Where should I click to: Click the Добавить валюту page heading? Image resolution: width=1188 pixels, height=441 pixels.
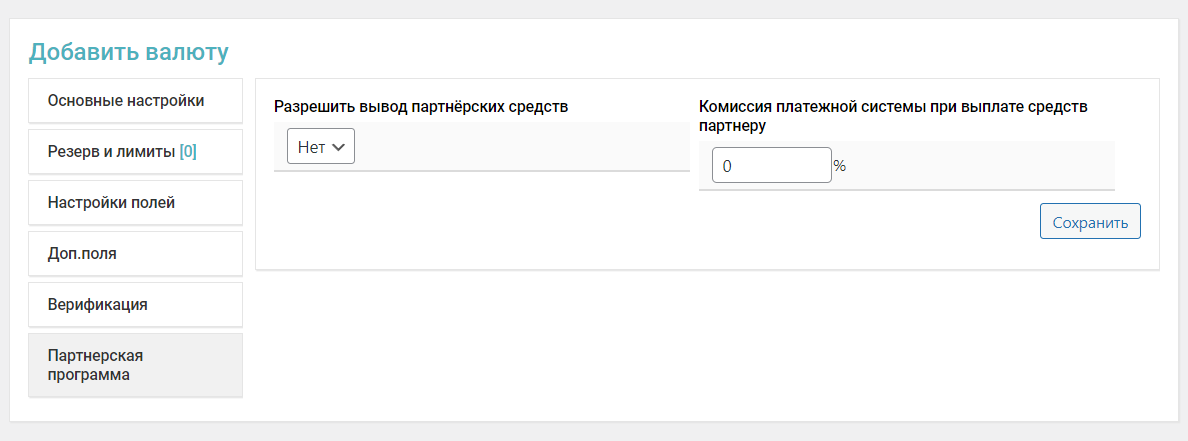(x=129, y=51)
